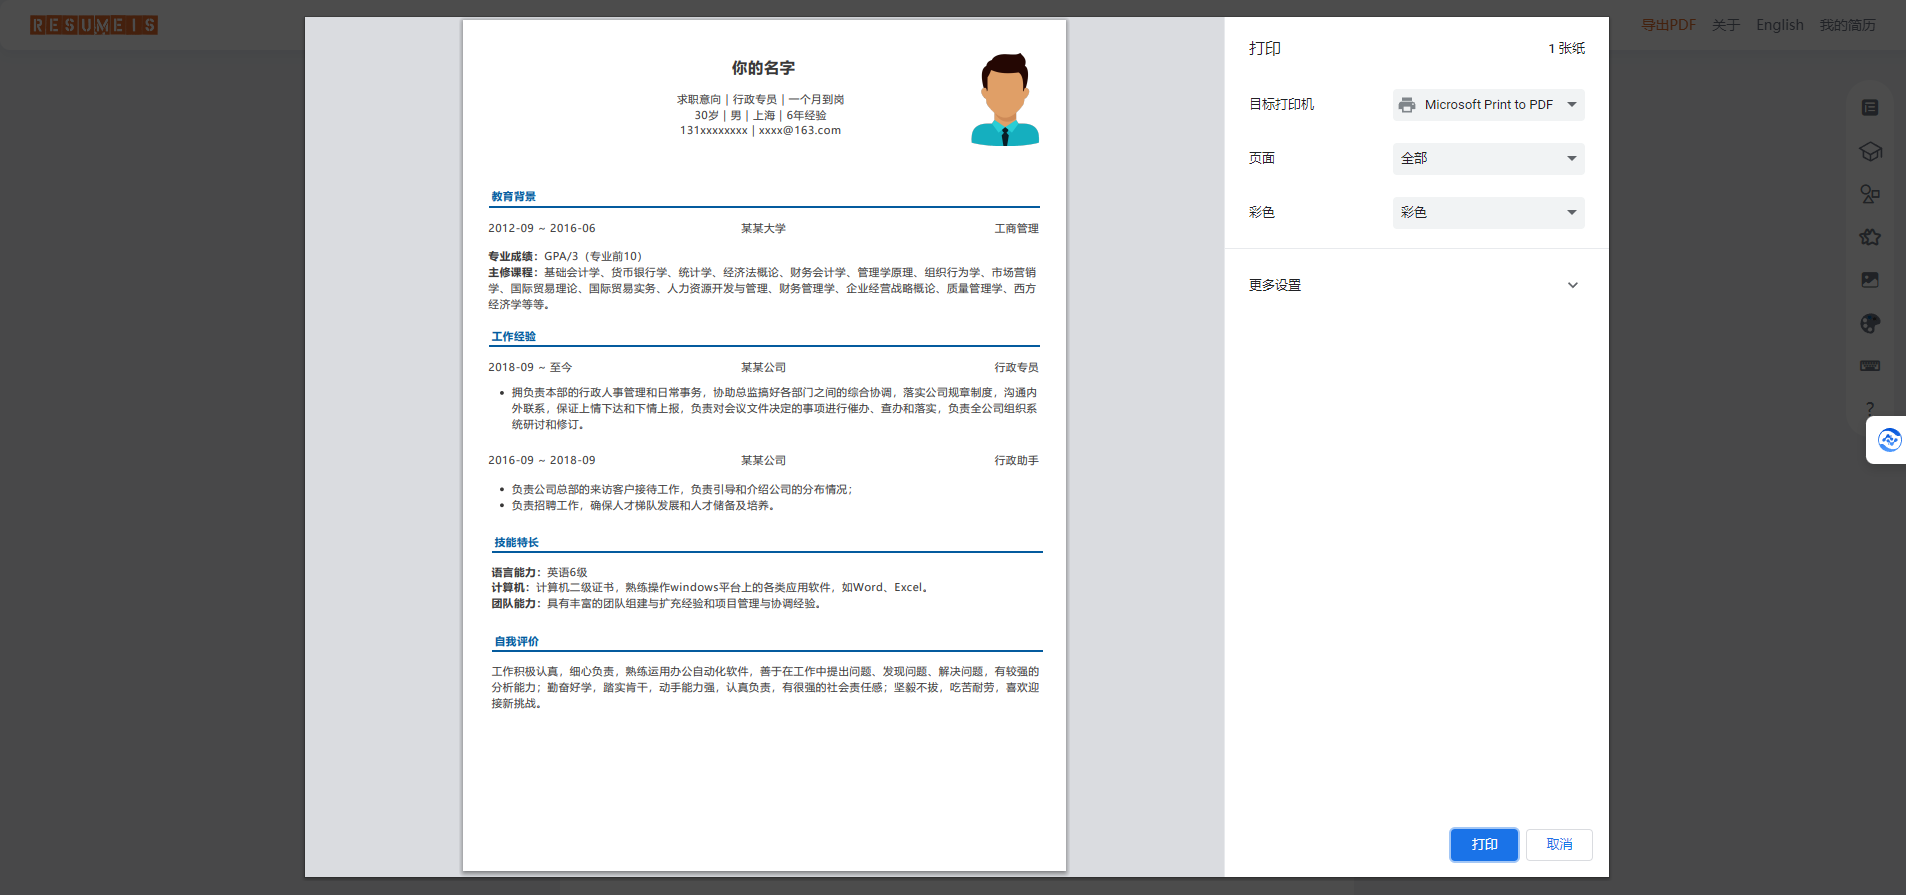Click the 技能特长 section heading

517,543
